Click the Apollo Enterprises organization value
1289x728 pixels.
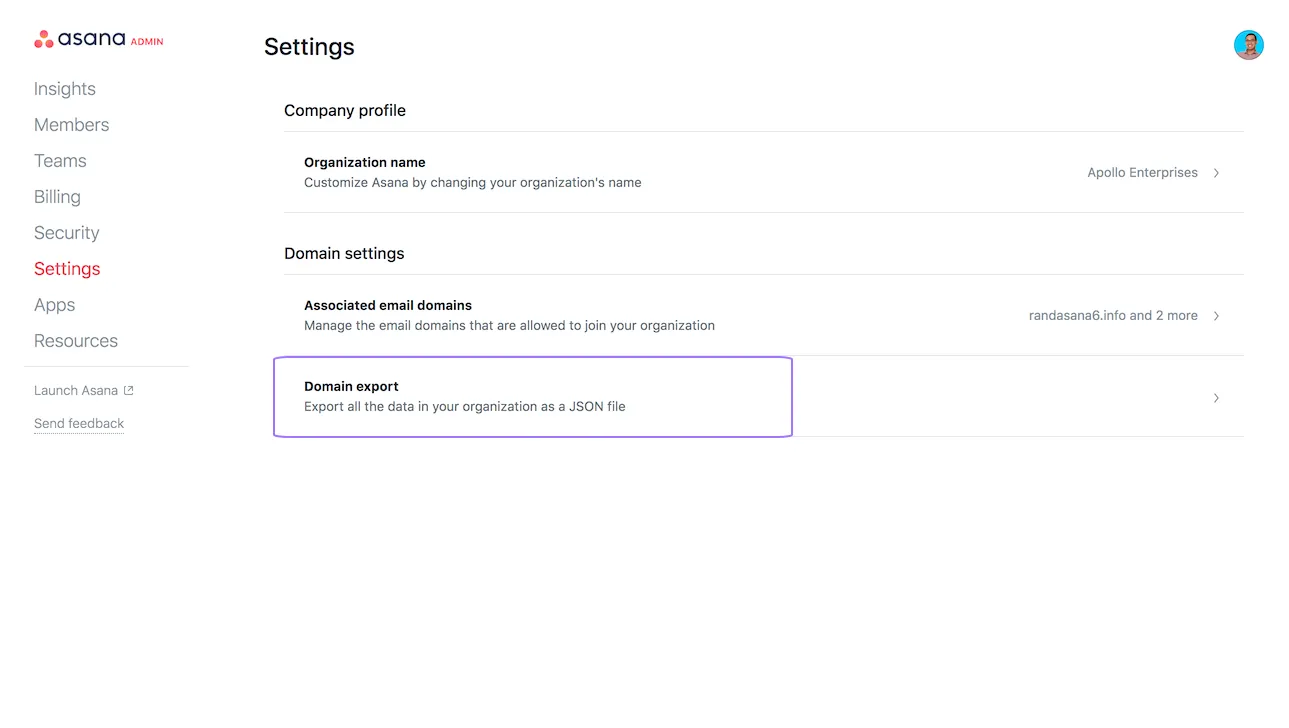click(1142, 173)
